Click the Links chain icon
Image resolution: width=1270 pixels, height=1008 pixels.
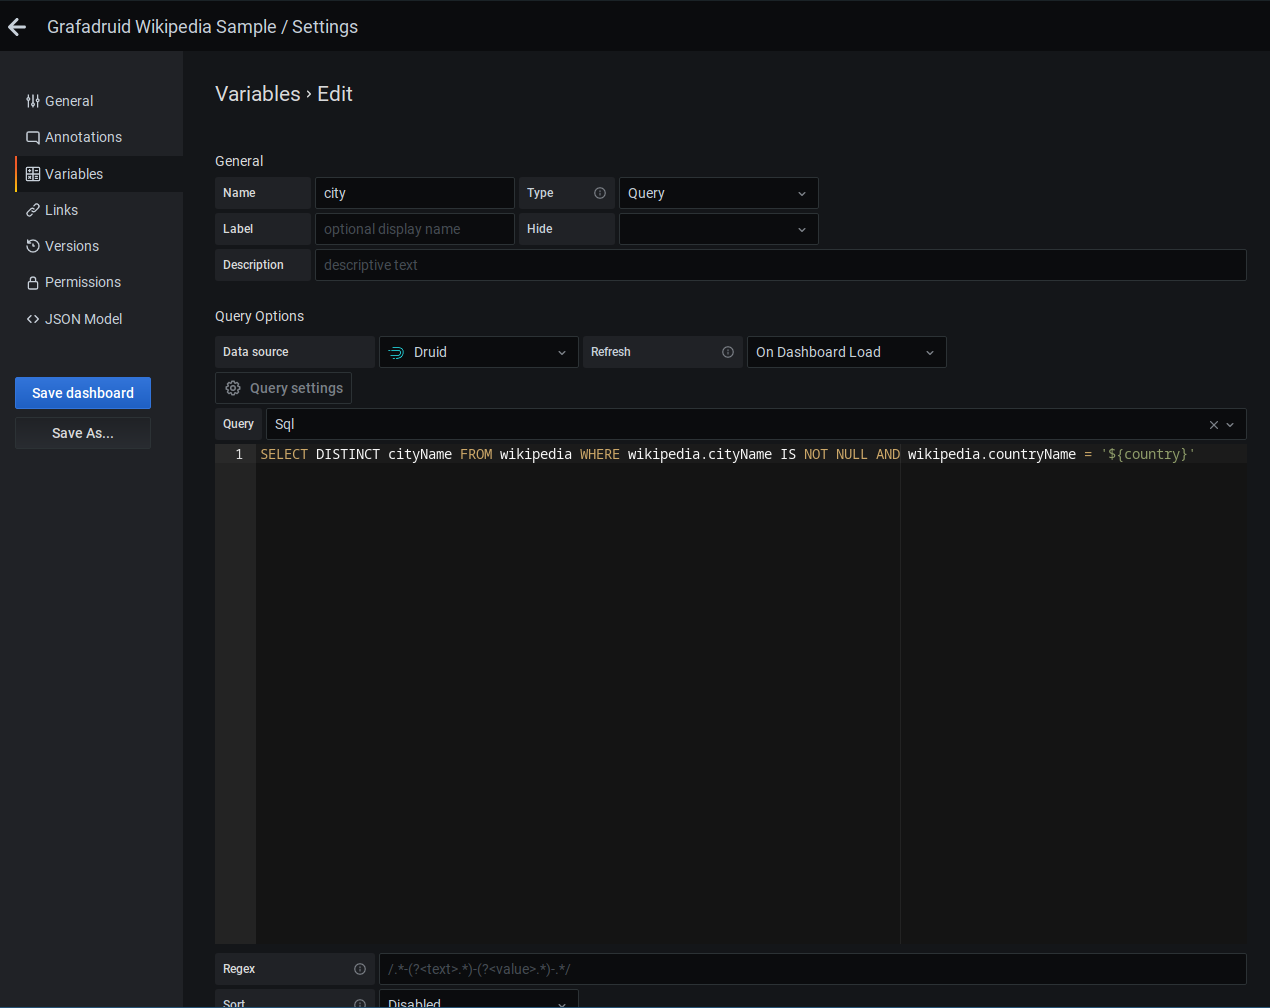(x=33, y=210)
